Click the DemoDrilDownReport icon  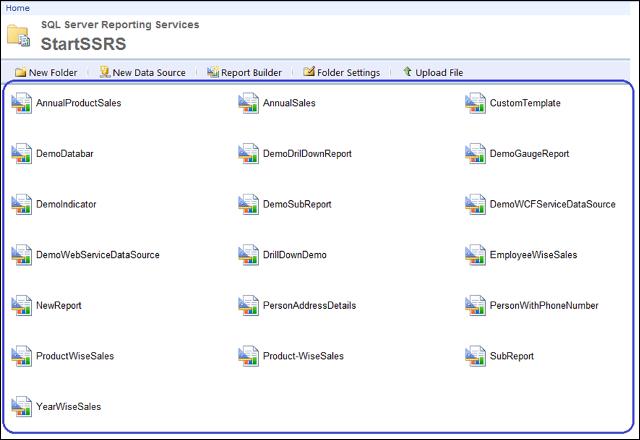pyautogui.click(x=249, y=153)
